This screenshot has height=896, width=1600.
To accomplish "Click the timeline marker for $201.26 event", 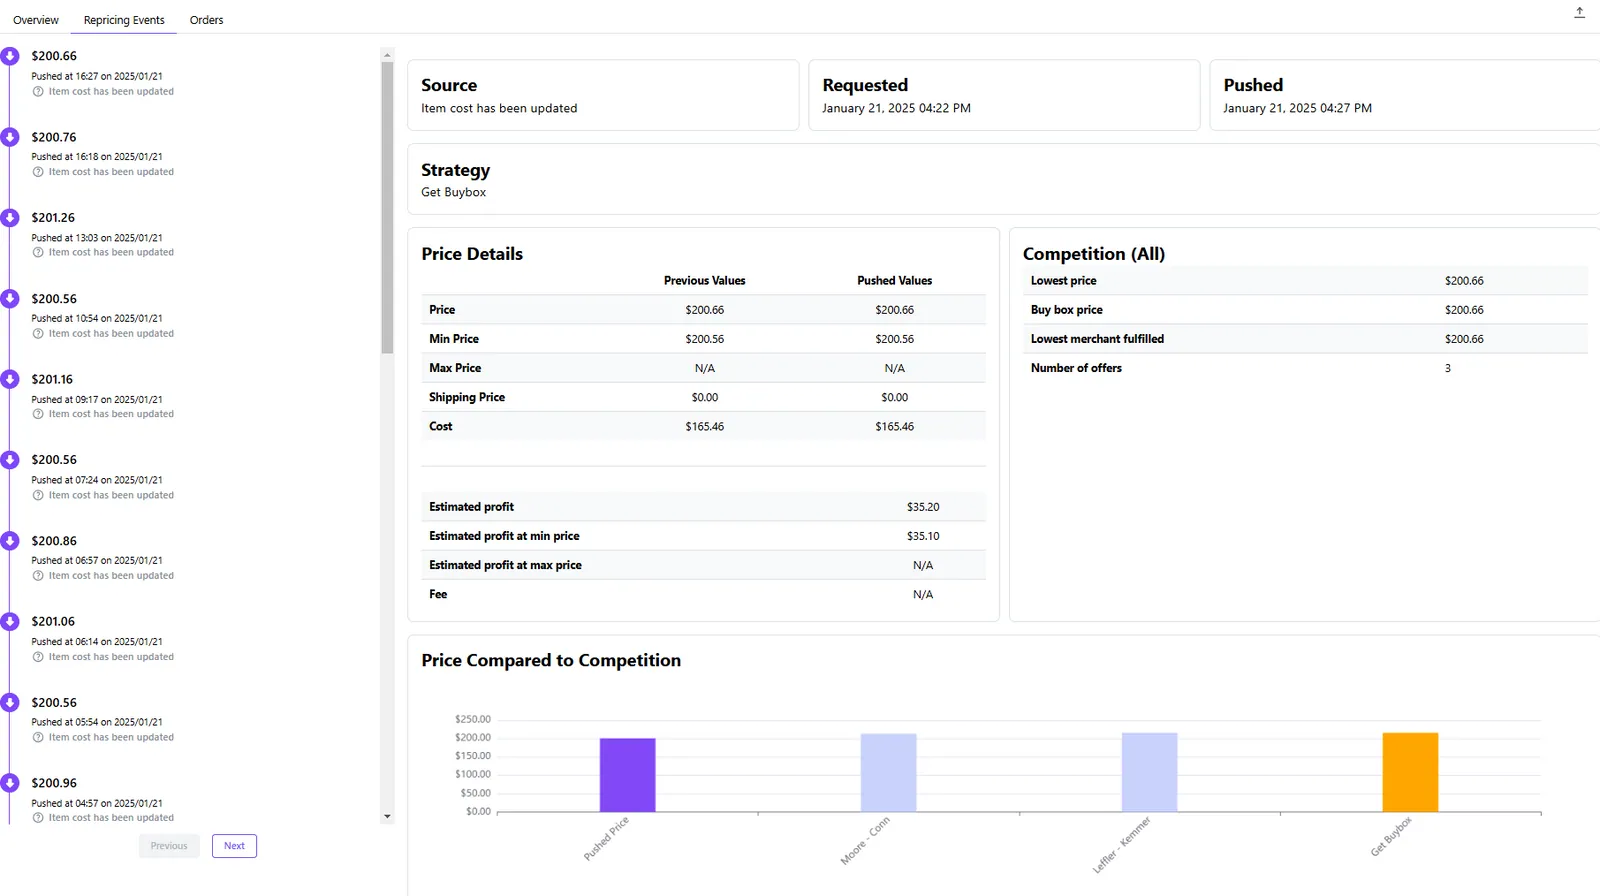I will pyautogui.click(x=10, y=217).
